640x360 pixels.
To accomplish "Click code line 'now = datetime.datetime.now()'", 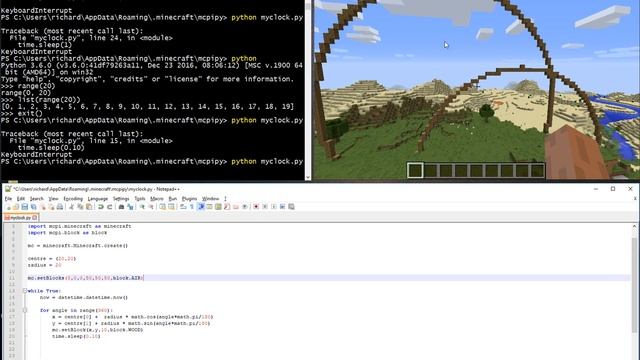I will (x=84, y=298).
